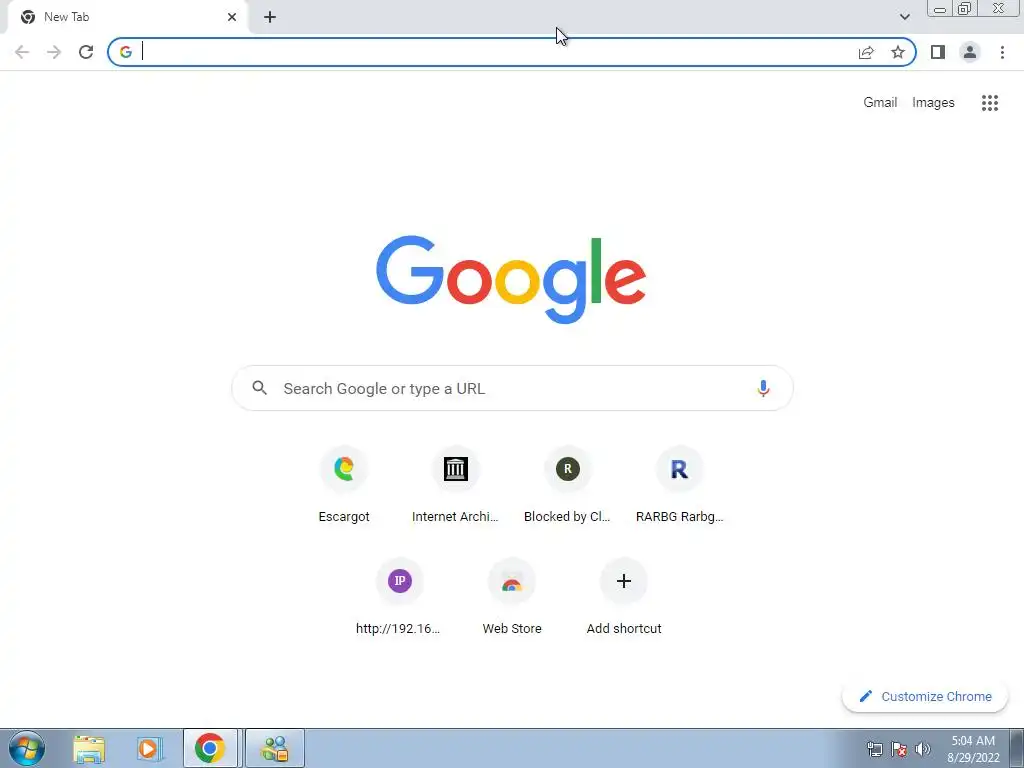Open the Web Store shortcut
Image resolution: width=1024 pixels, height=768 pixels.
[x=512, y=597]
